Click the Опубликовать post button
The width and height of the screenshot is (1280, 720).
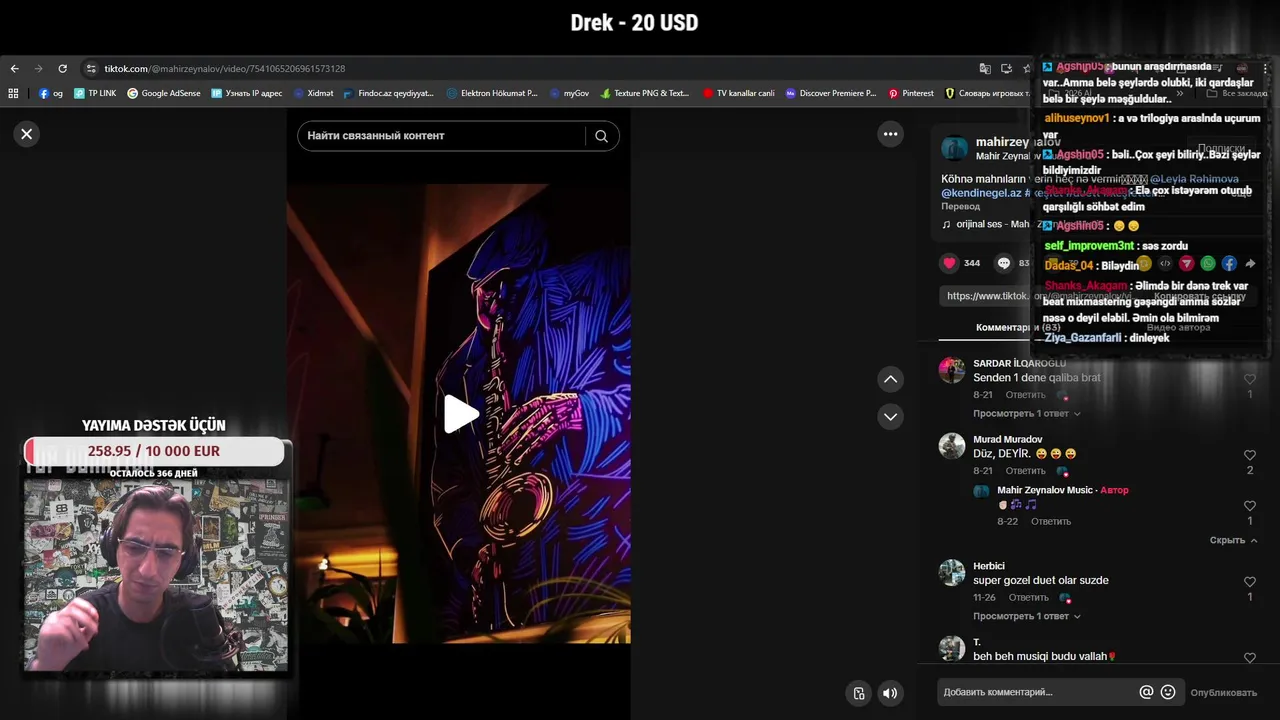1223,693
